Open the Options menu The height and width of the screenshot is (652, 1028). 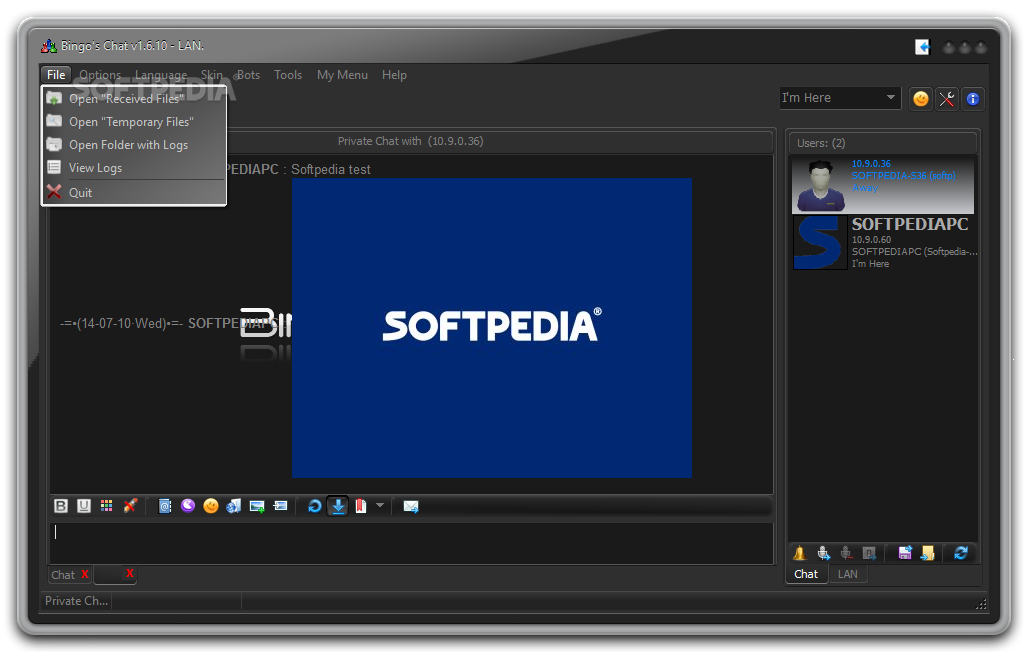100,75
